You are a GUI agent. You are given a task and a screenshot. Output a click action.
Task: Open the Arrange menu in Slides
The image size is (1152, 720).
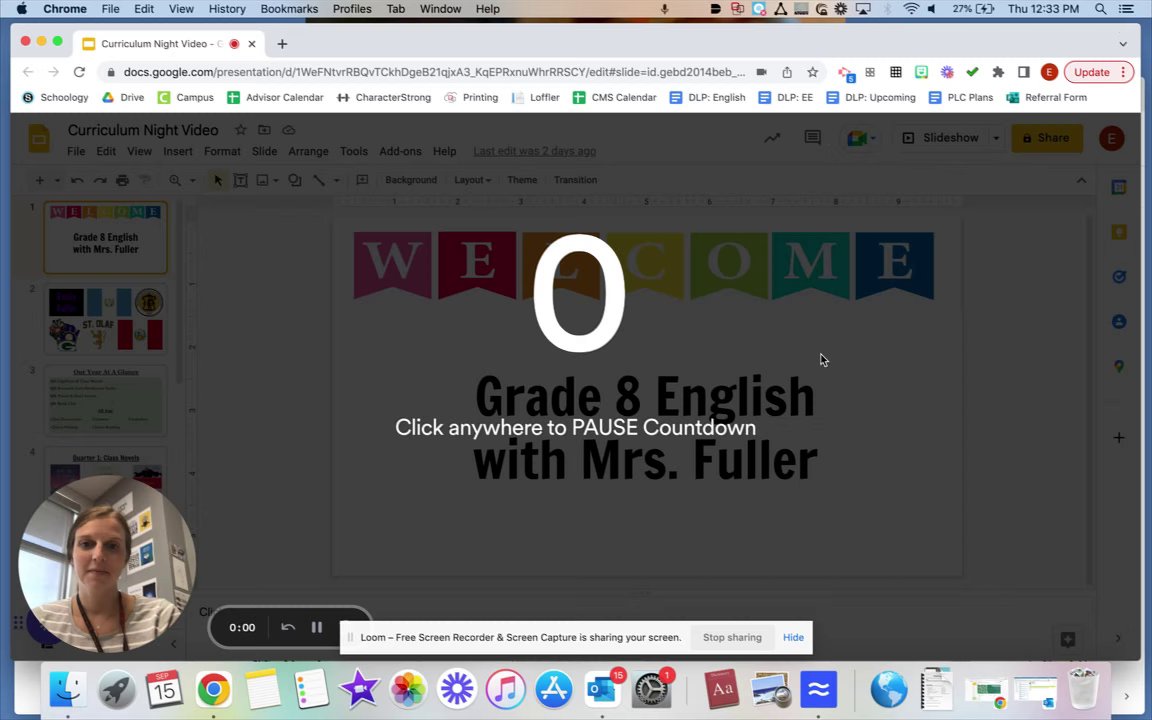308,151
